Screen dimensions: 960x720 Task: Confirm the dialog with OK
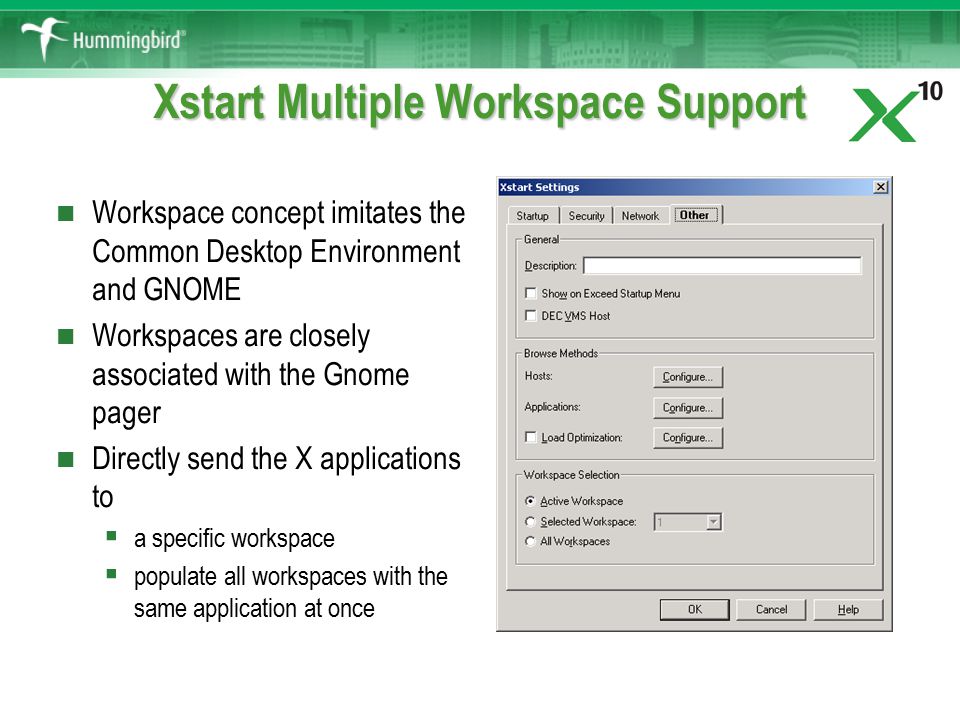pos(694,609)
